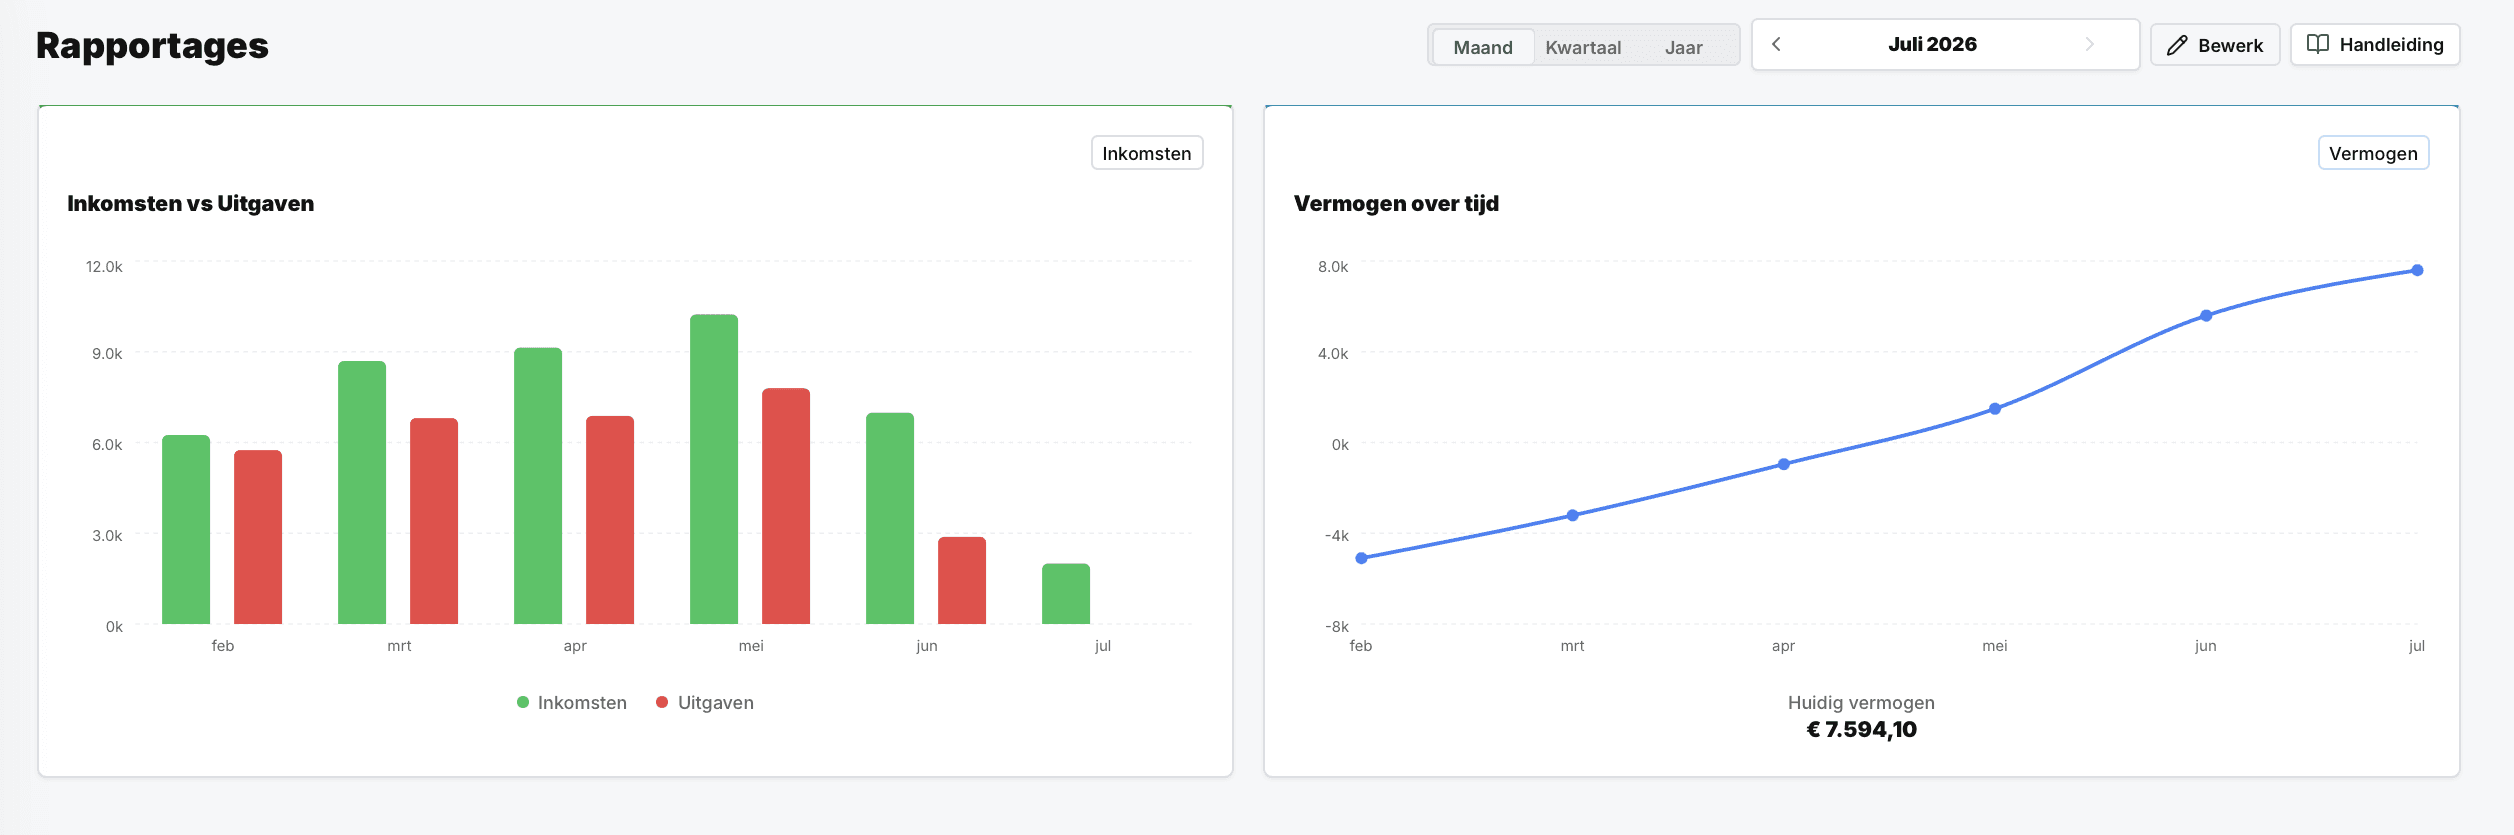This screenshot has width=2514, height=835.
Task: Switch to Jaar period view
Action: 1684,47
